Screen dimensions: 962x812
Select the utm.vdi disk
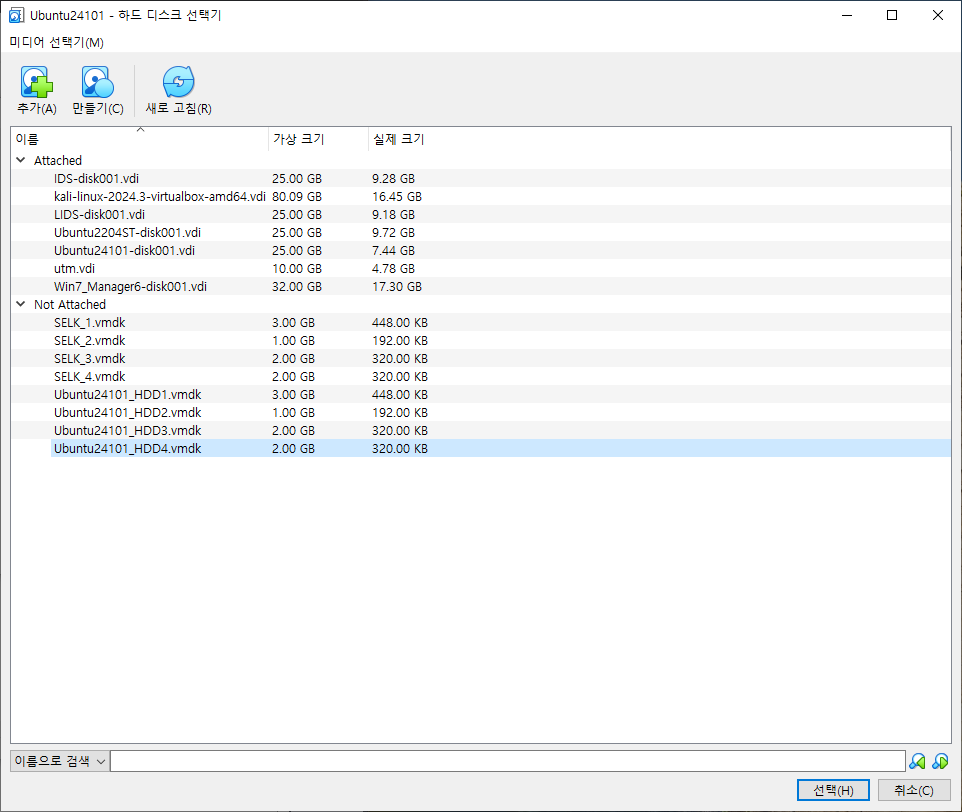tap(74, 269)
